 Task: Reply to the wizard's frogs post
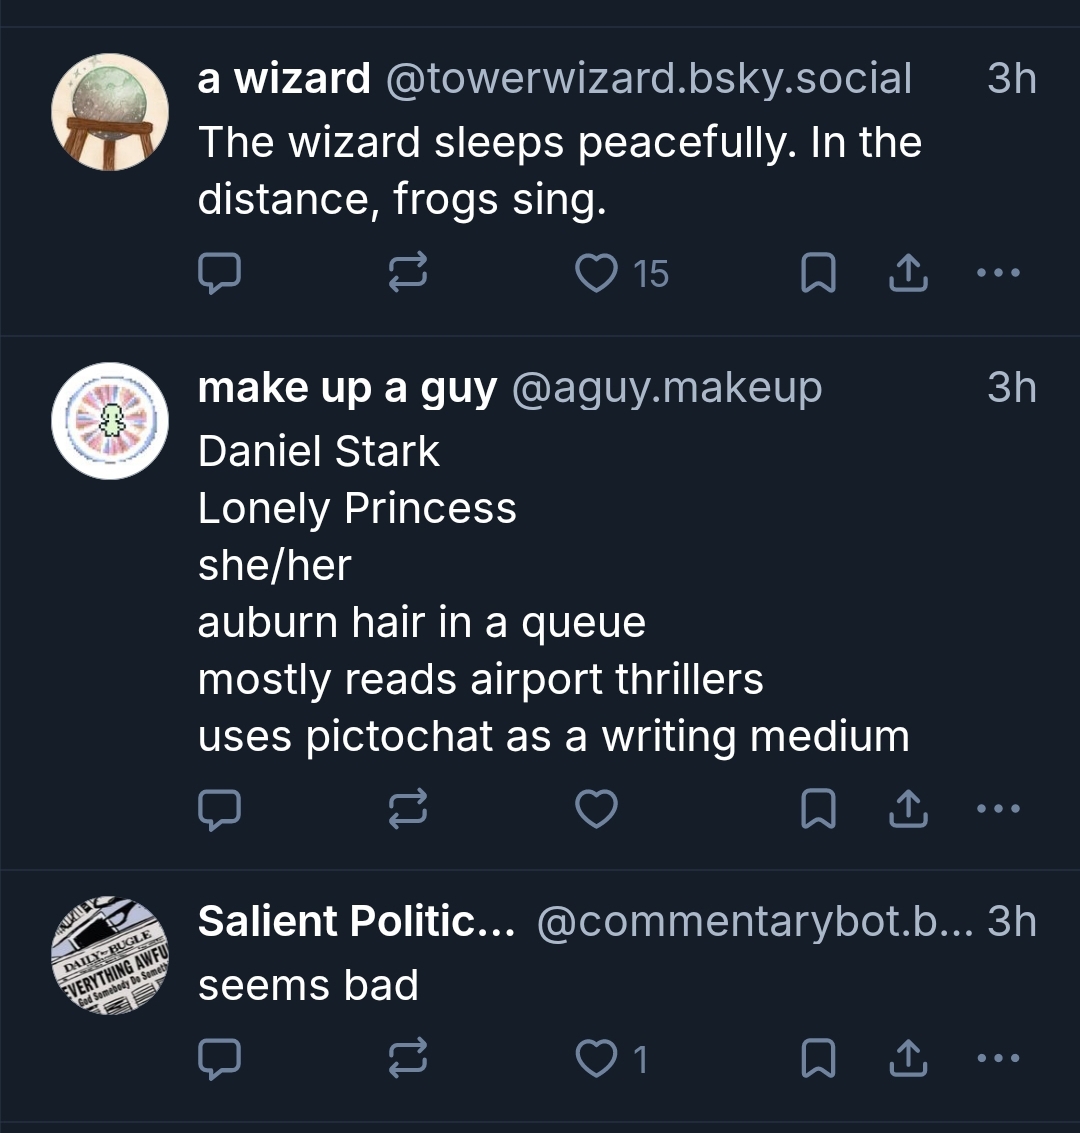pyautogui.click(x=218, y=273)
